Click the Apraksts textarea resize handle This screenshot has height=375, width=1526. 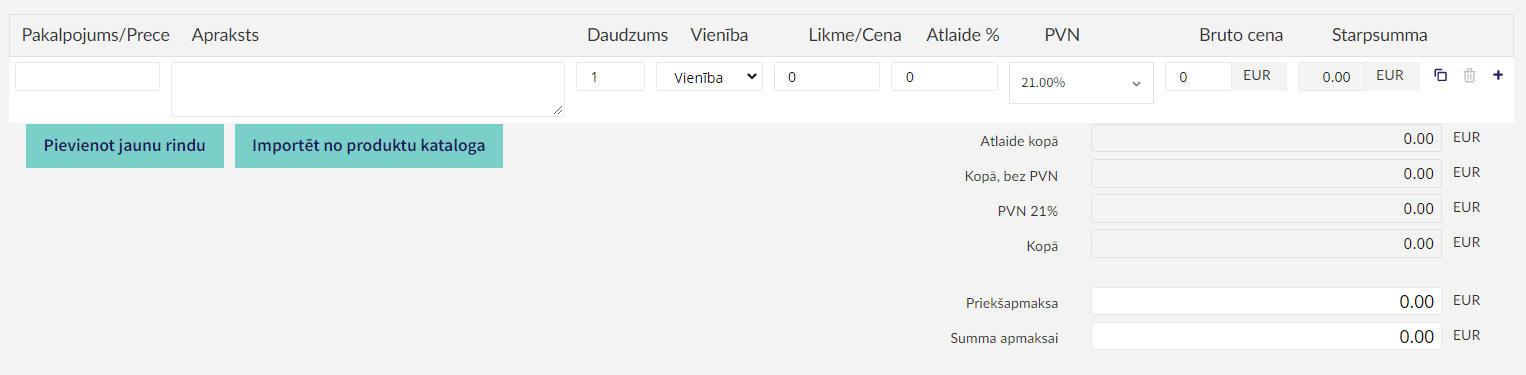558,110
